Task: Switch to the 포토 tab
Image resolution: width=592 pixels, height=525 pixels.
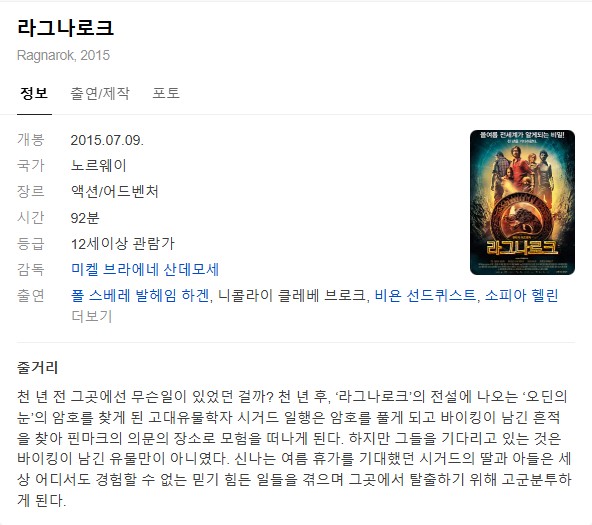Action: coord(166,93)
